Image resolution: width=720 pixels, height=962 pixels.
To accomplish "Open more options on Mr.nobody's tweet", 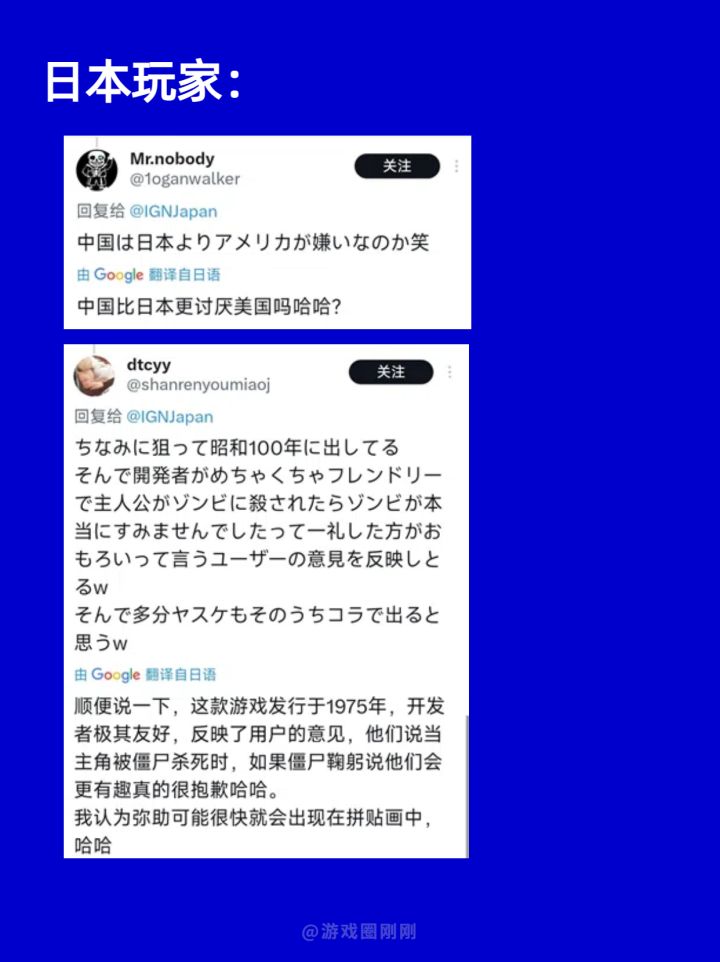I will click(x=456, y=166).
